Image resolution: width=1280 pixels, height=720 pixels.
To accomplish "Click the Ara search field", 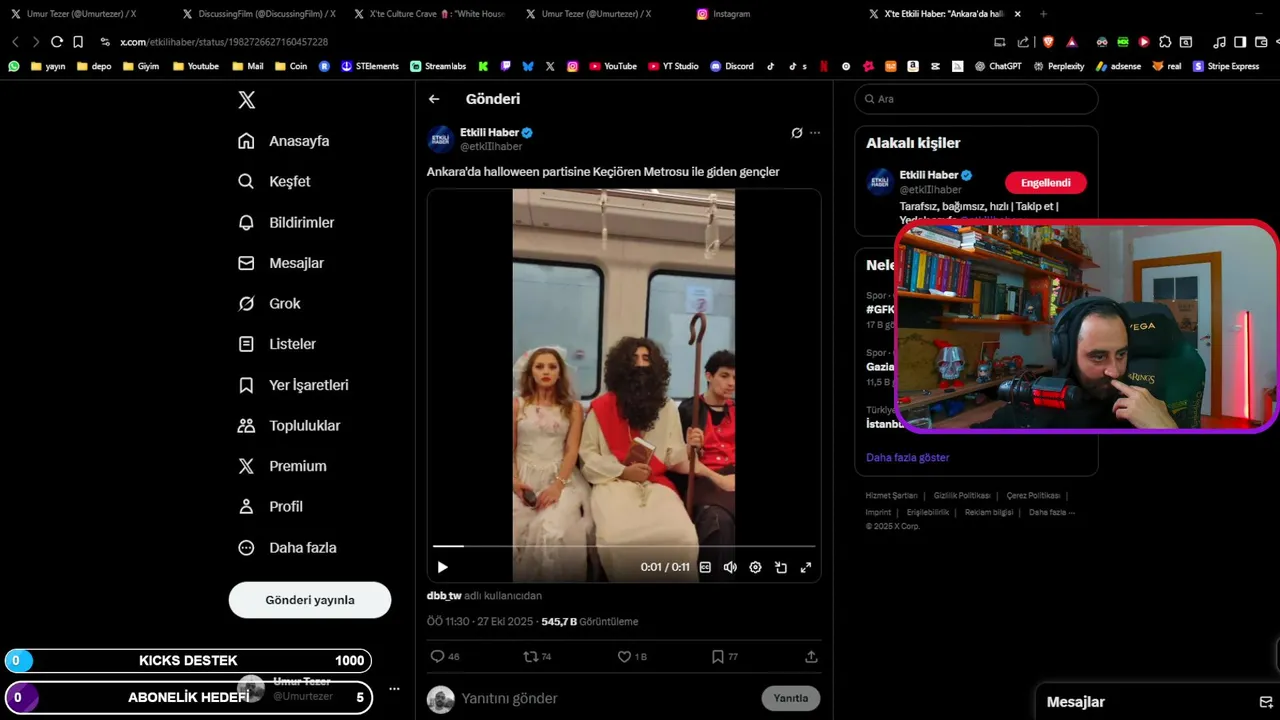I will (976, 99).
